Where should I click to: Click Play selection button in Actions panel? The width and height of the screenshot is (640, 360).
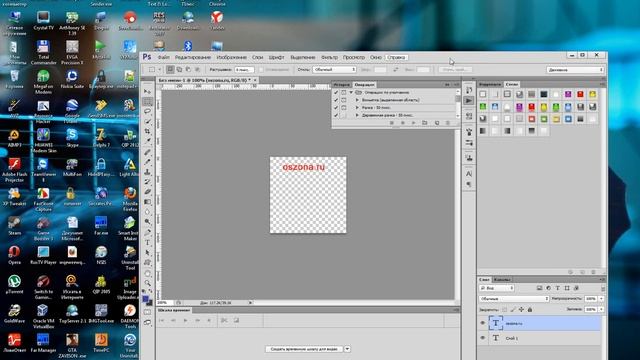point(413,122)
